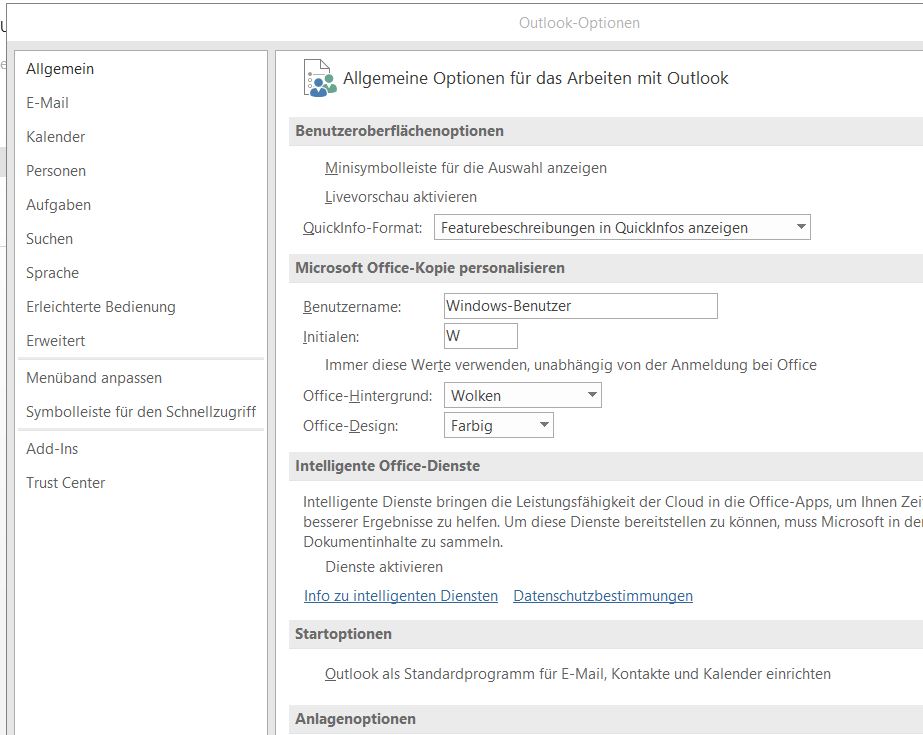Click the QuickInfo-Format: label
The width and height of the screenshot is (923, 735).
pyautogui.click(x=363, y=228)
